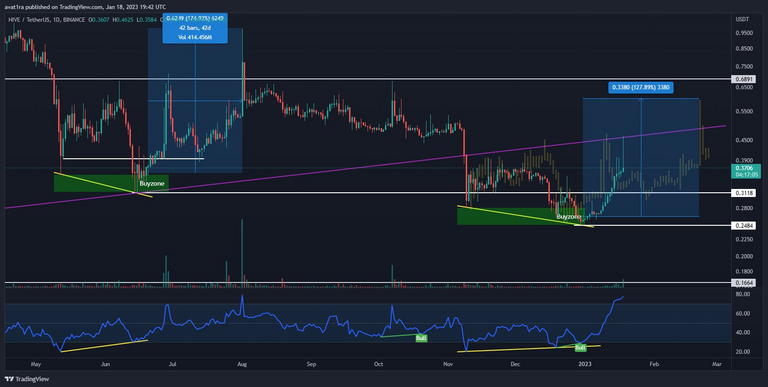Screen dimensions: 768x387
Task: Click the 2023 label on time axis
Action: [x=585, y=364]
